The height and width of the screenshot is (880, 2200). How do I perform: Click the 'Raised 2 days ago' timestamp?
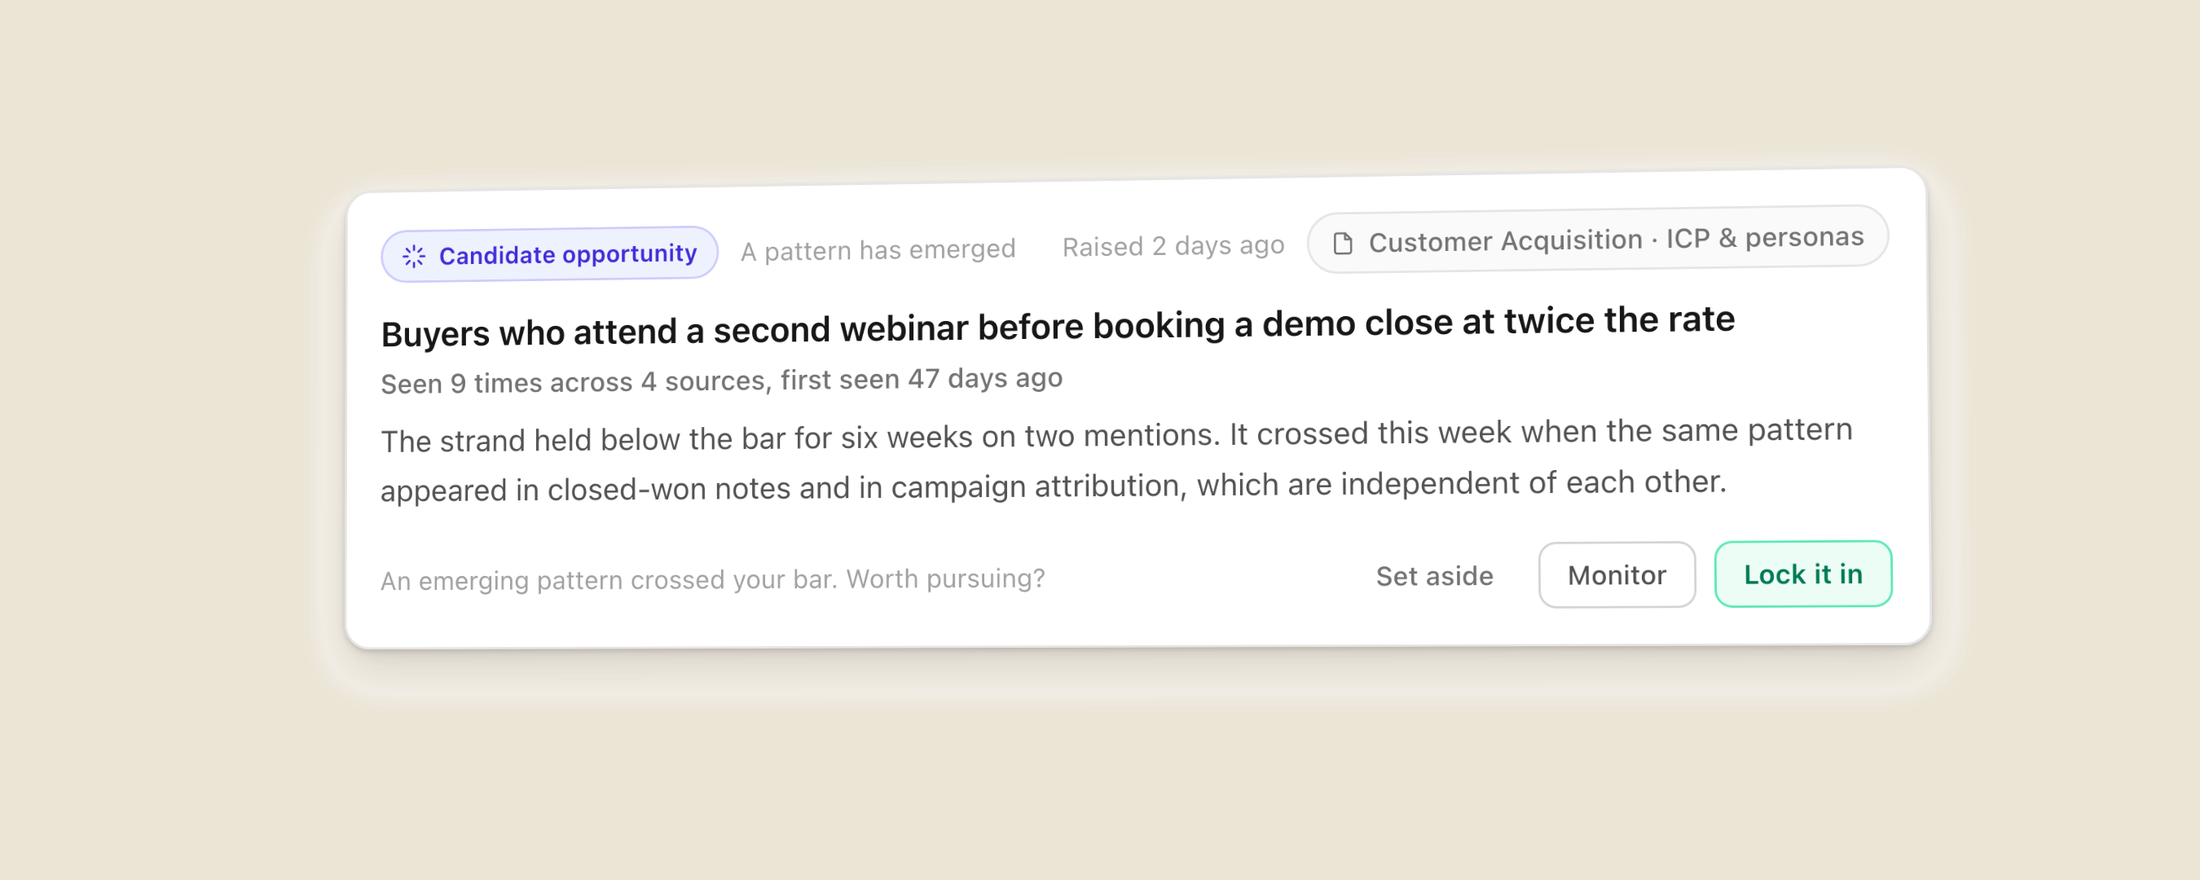(1173, 246)
